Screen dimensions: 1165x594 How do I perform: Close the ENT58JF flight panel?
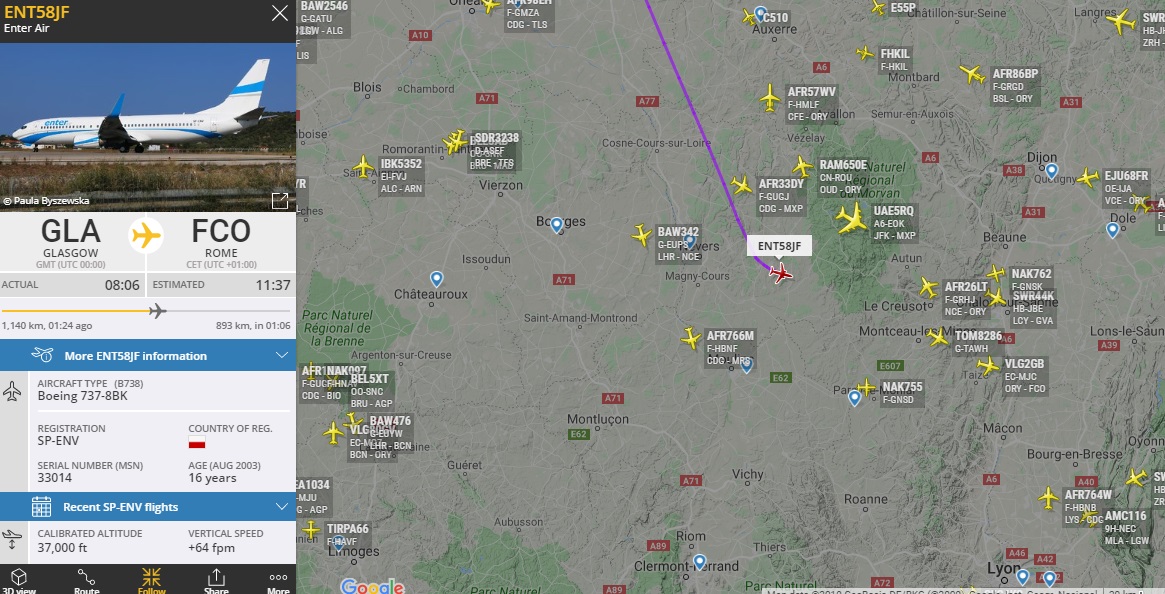pyautogui.click(x=279, y=13)
